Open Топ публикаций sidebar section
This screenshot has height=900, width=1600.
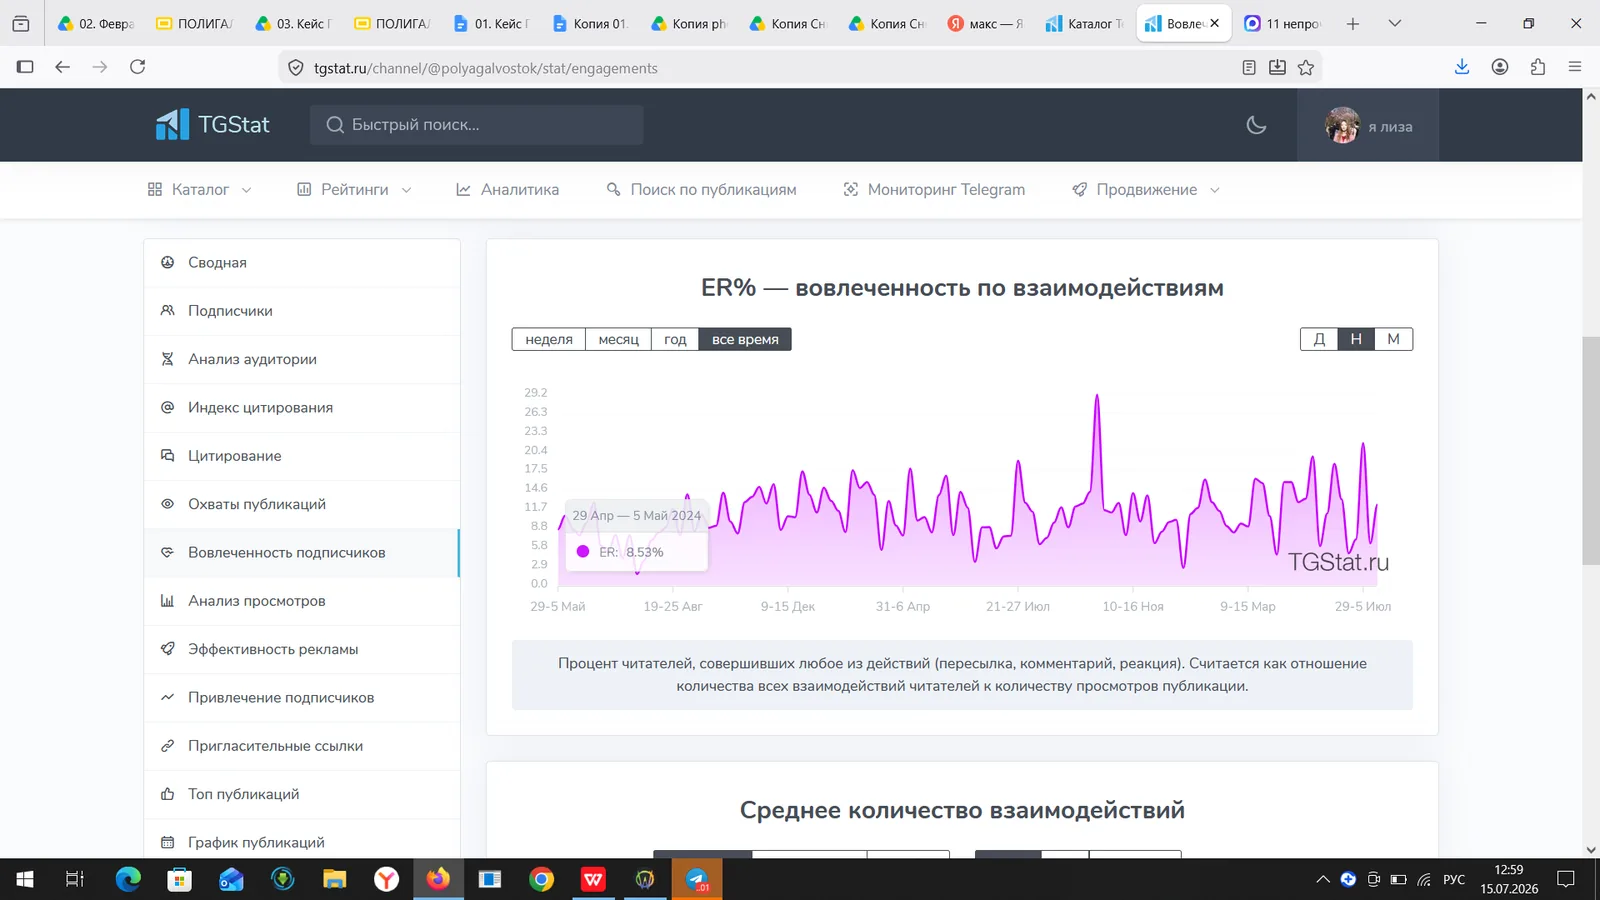302,794
